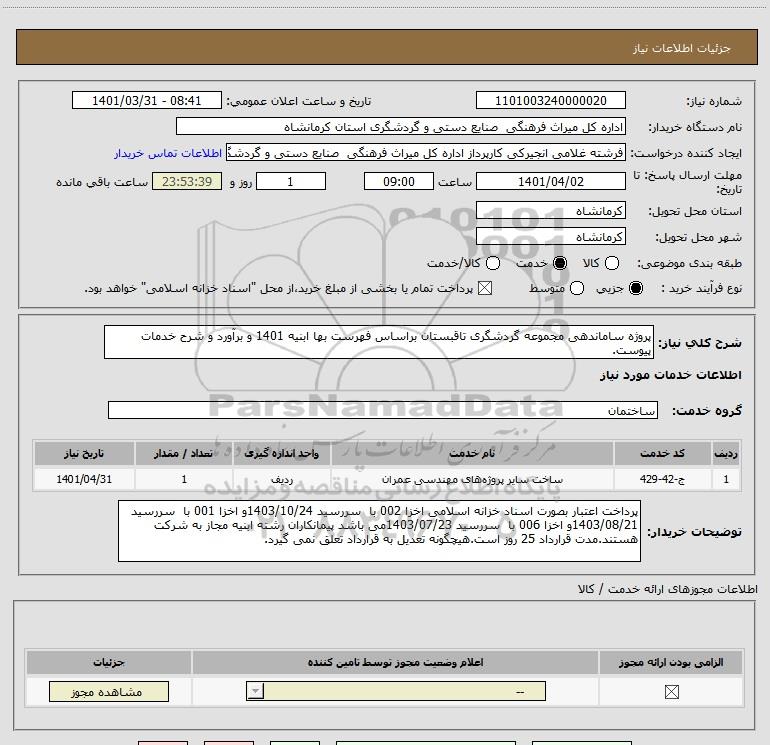Screen dimensions: 770x745
Task: Select the متوسط purchase type radio
Action: point(577,288)
